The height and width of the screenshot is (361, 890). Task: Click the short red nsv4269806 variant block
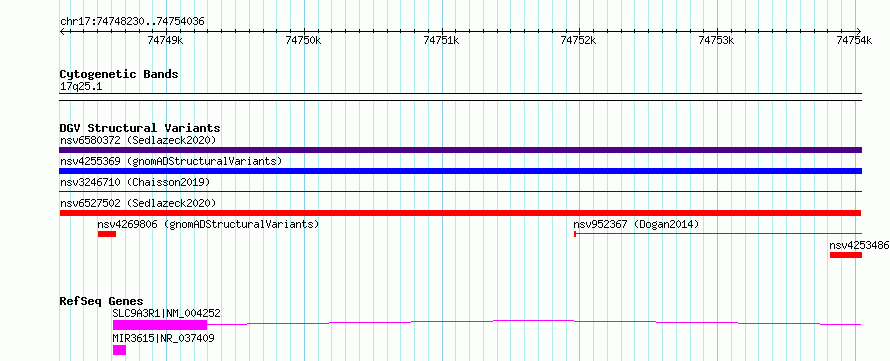coord(107,234)
